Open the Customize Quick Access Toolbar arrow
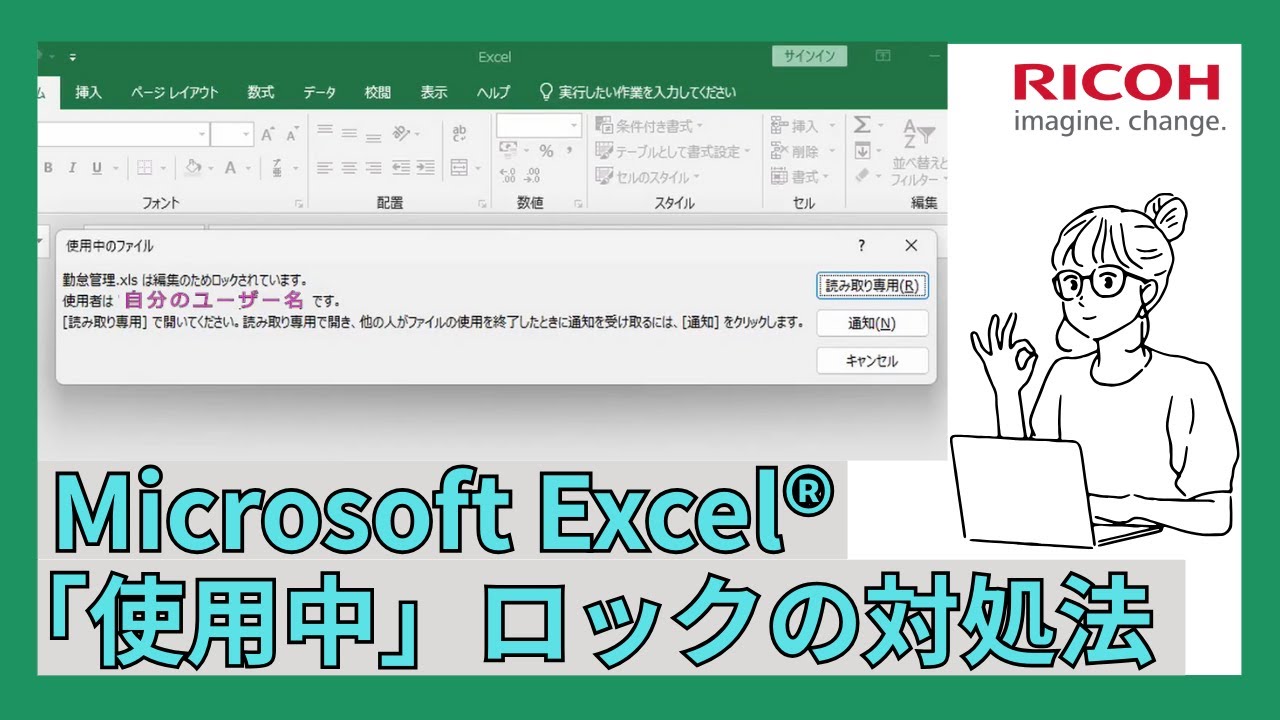Image resolution: width=1280 pixels, height=720 pixels. pos(73,57)
